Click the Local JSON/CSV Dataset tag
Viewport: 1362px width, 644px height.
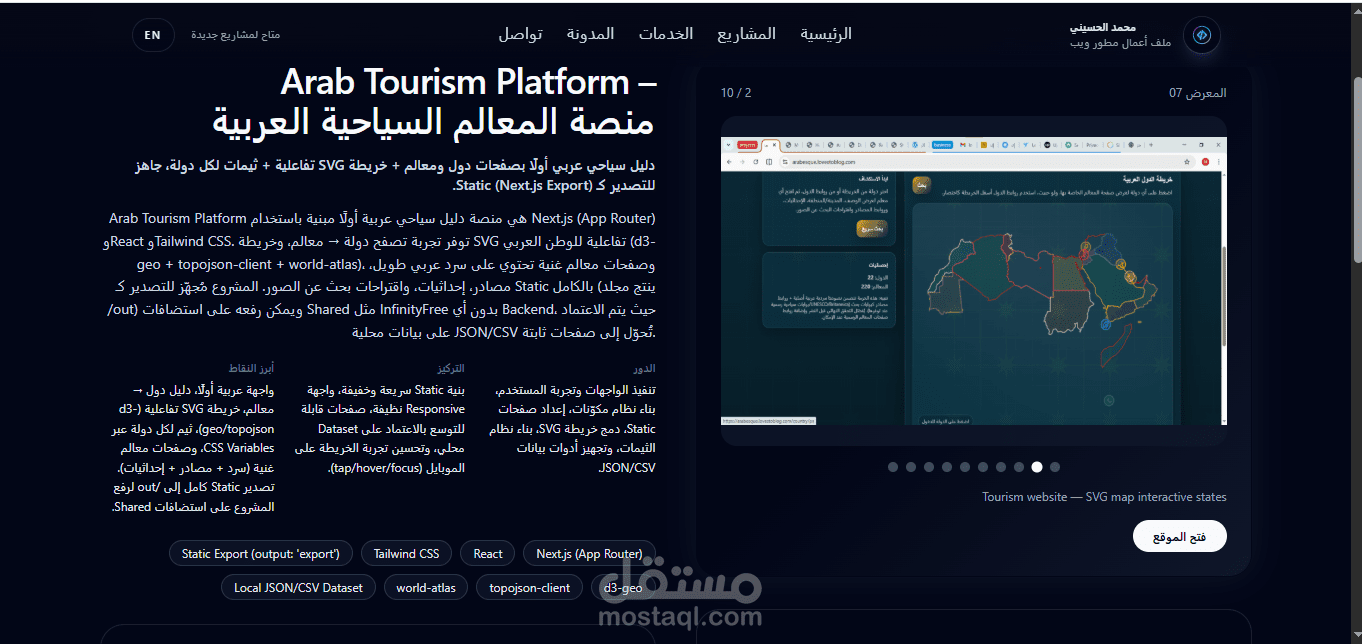pyautogui.click(x=299, y=587)
